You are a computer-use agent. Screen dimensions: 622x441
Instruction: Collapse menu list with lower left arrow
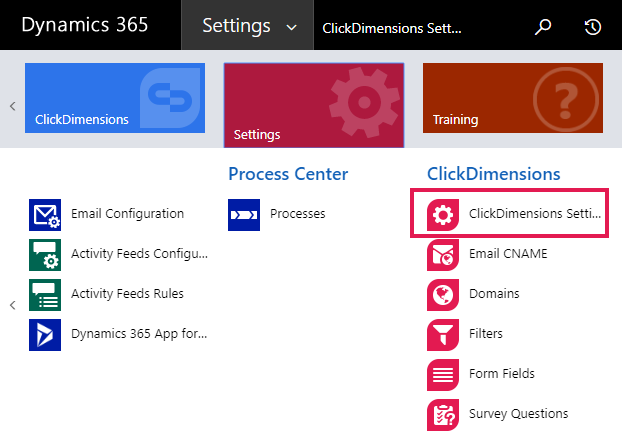click(x=13, y=305)
